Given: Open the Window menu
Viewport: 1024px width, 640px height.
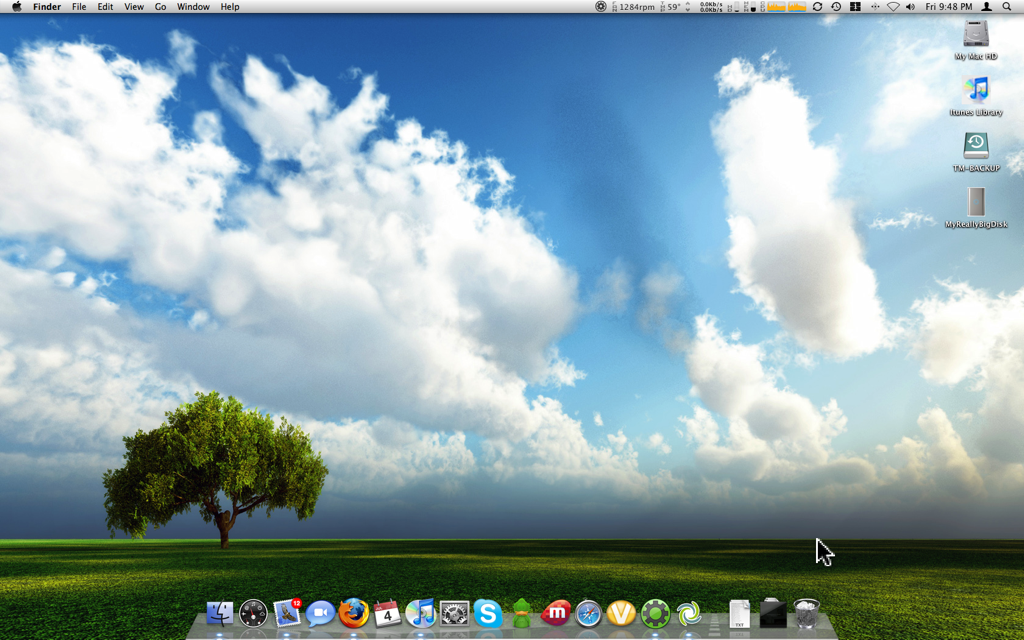Looking at the screenshot, I should [x=193, y=7].
